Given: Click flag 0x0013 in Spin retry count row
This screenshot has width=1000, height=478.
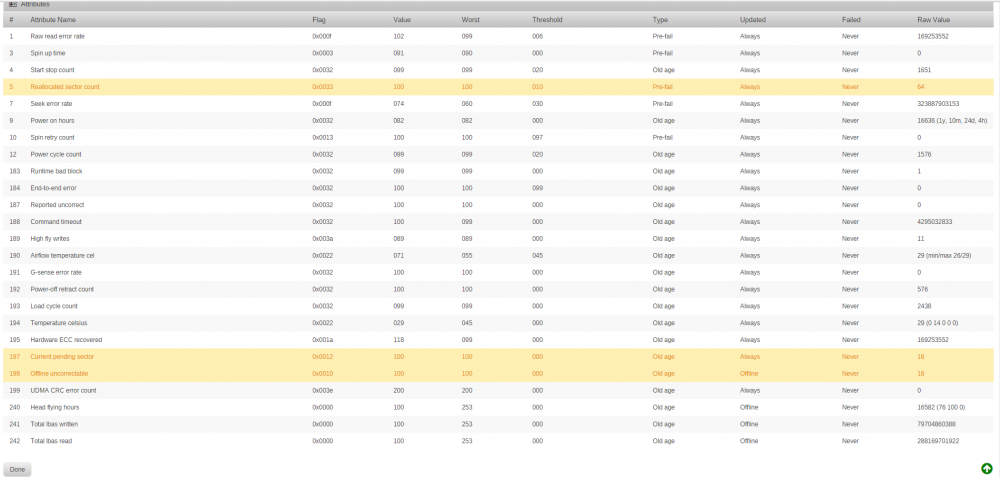Looking at the screenshot, I should [322, 137].
